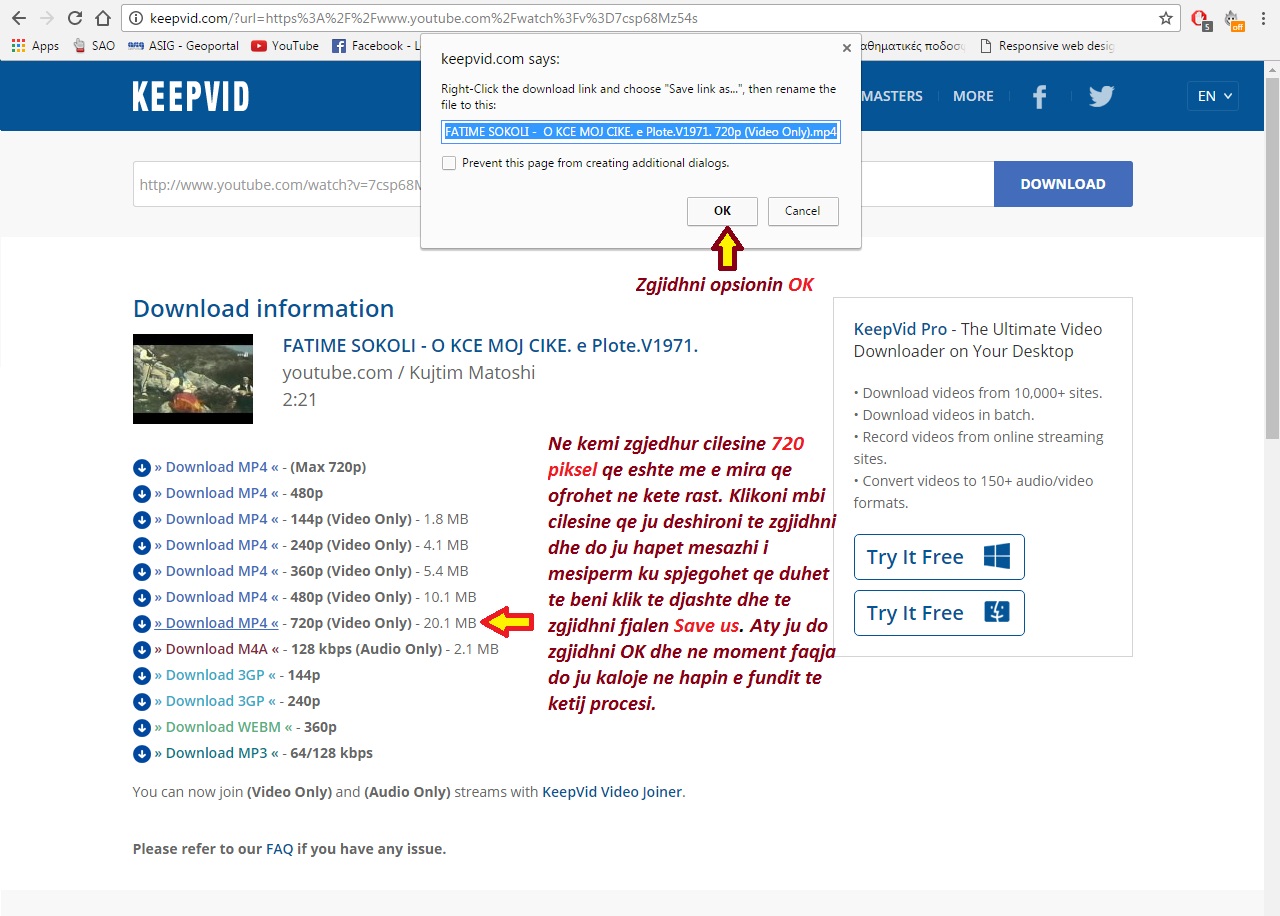The image size is (1280, 916).
Task: Open the YouTube bookmark
Action: click(x=285, y=46)
